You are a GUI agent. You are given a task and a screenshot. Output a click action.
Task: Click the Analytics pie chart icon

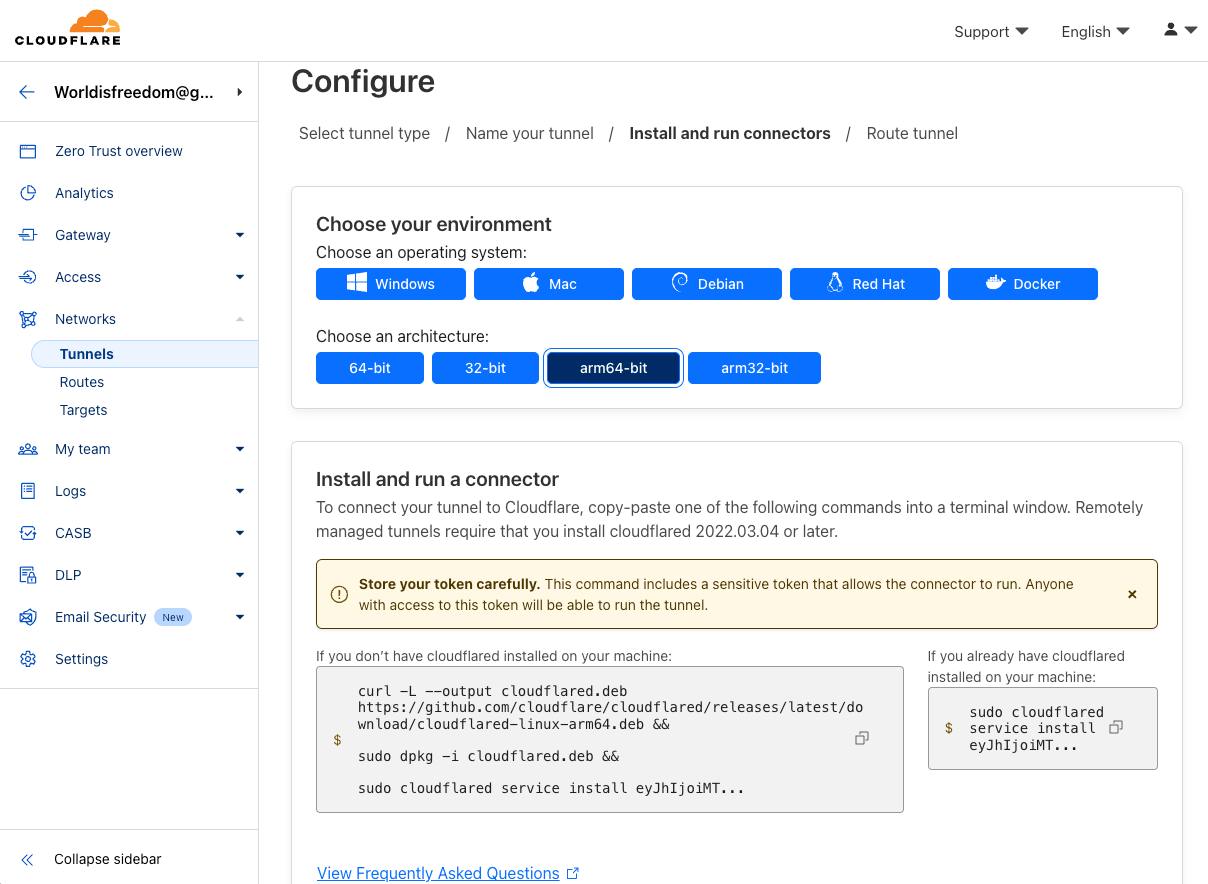coord(28,193)
